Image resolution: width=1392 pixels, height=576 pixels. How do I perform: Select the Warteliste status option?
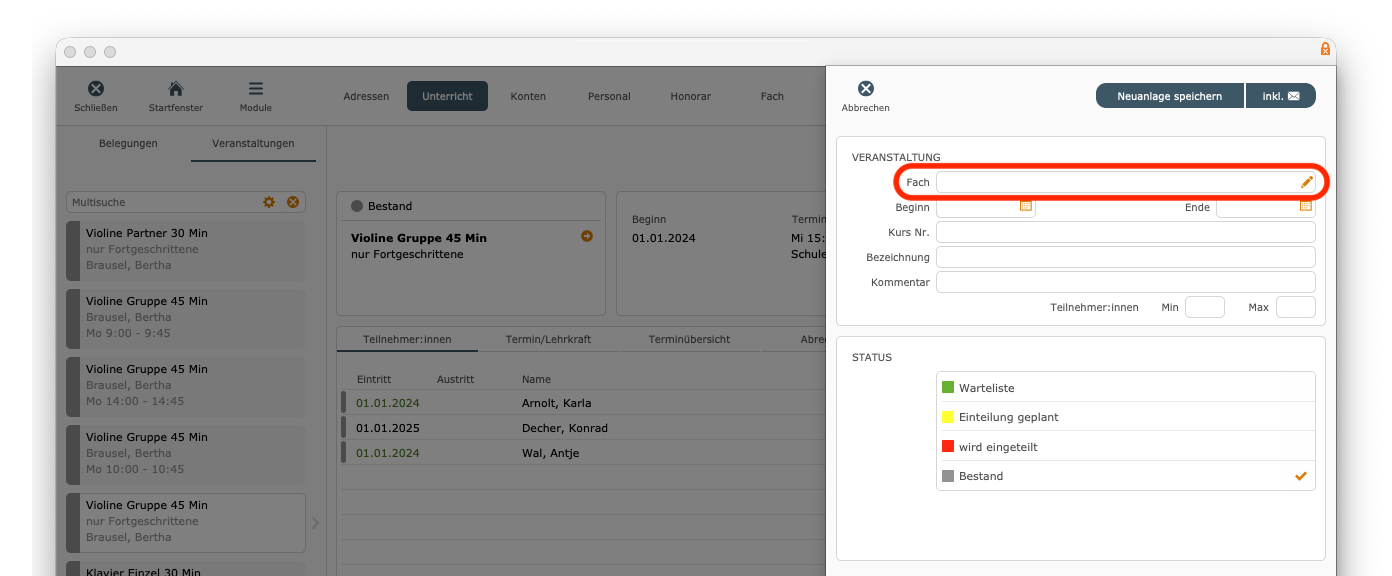1125,387
